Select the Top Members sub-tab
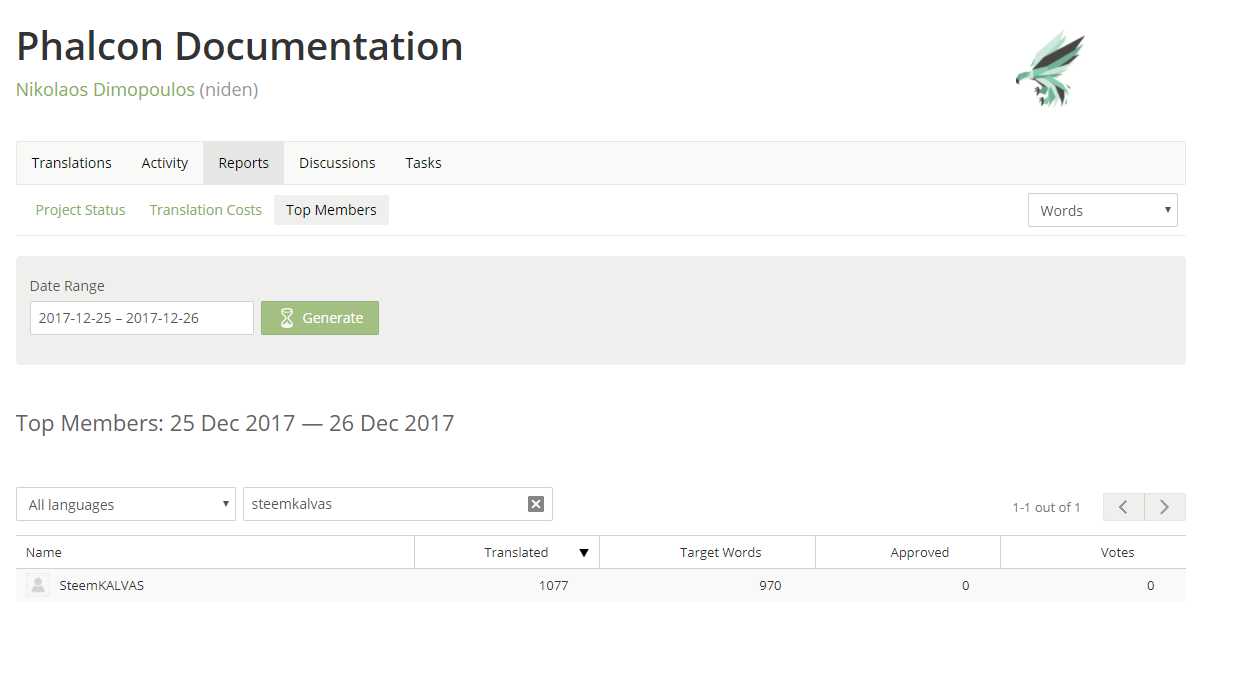 [x=331, y=210]
